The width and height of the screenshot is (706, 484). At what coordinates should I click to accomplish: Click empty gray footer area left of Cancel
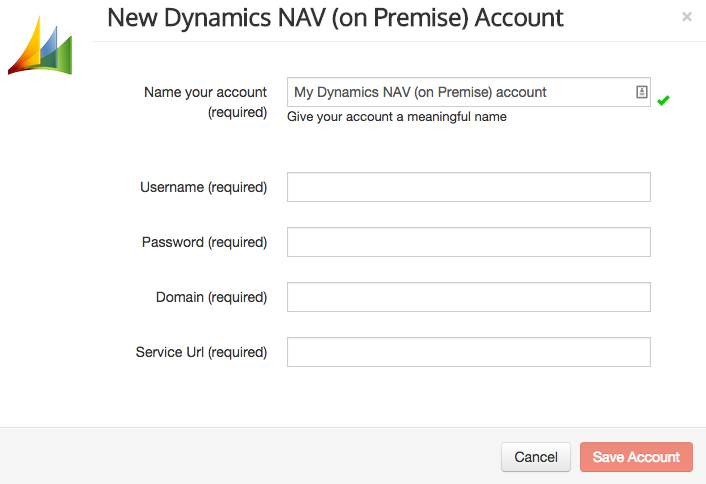(x=248, y=456)
